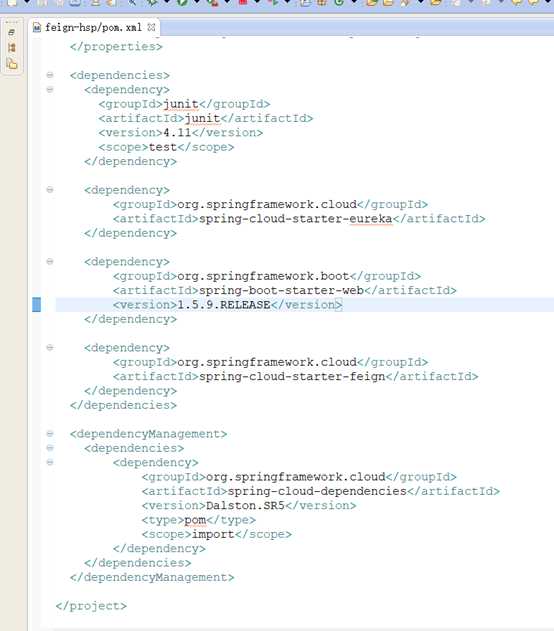Screen dimensions: 554x631
Task: Collapse the <dependencyManagement> element
Action: pos(50,433)
